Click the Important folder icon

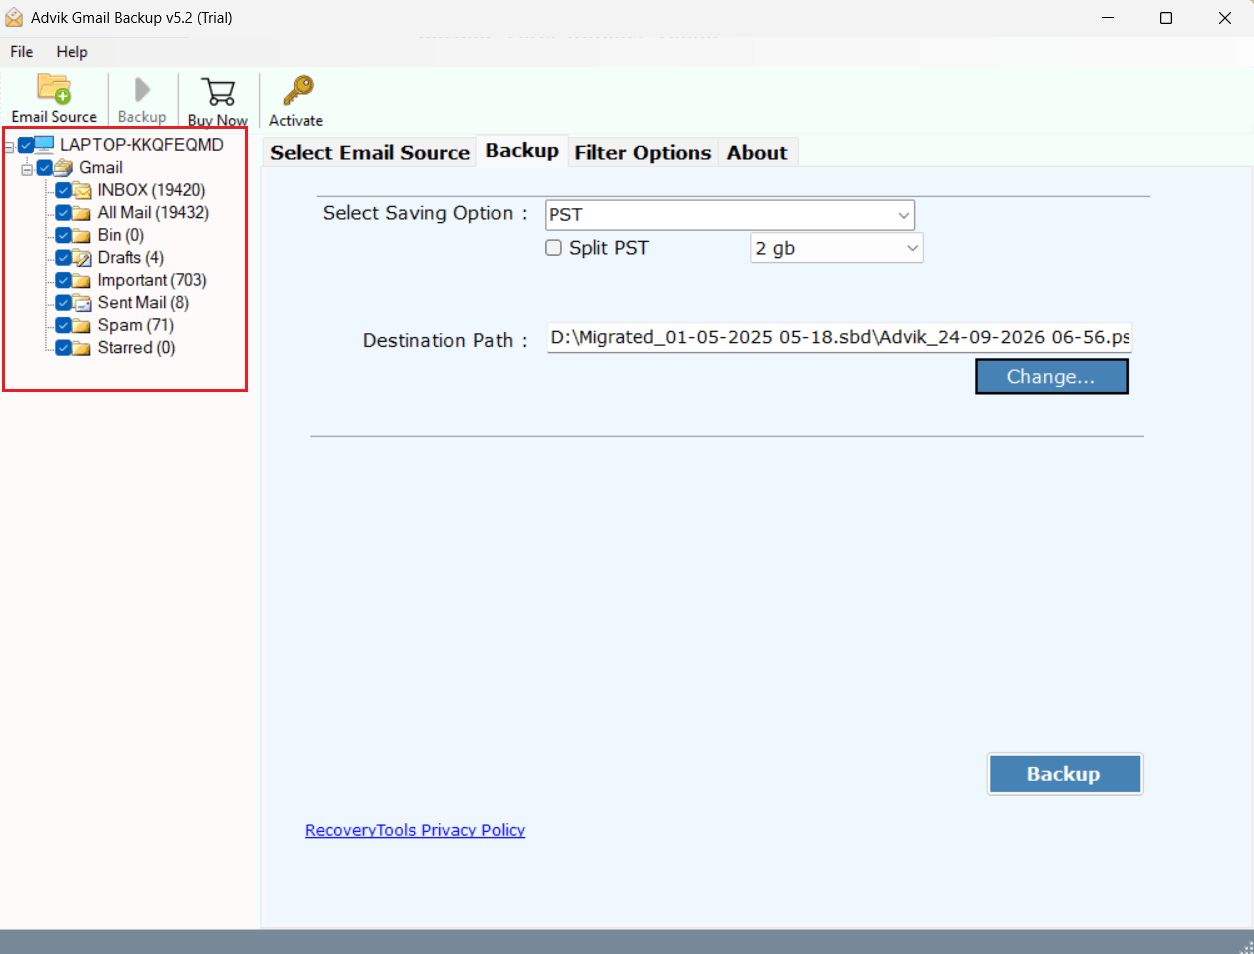[x=81, y=281]
